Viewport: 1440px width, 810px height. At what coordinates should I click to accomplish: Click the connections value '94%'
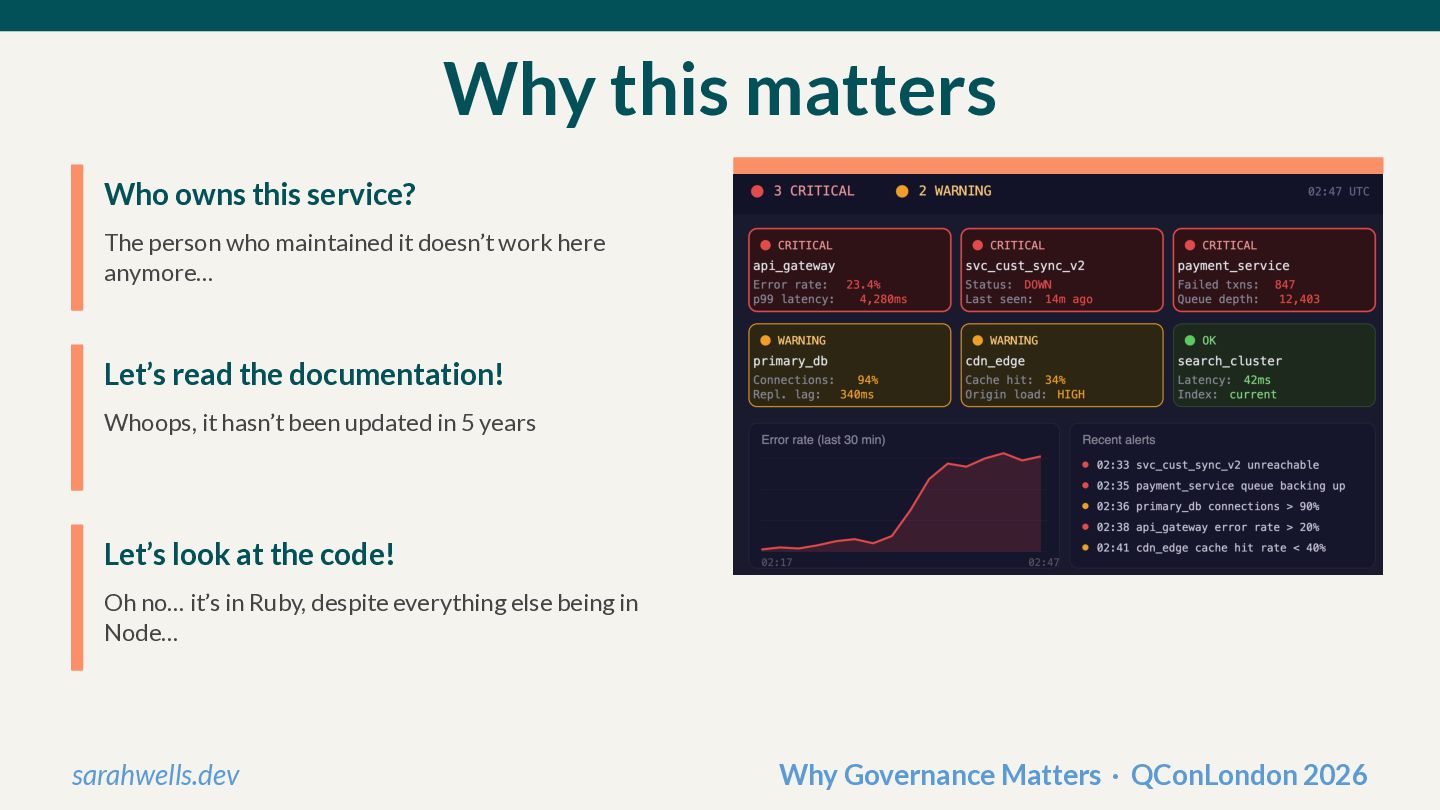point(868,380)
